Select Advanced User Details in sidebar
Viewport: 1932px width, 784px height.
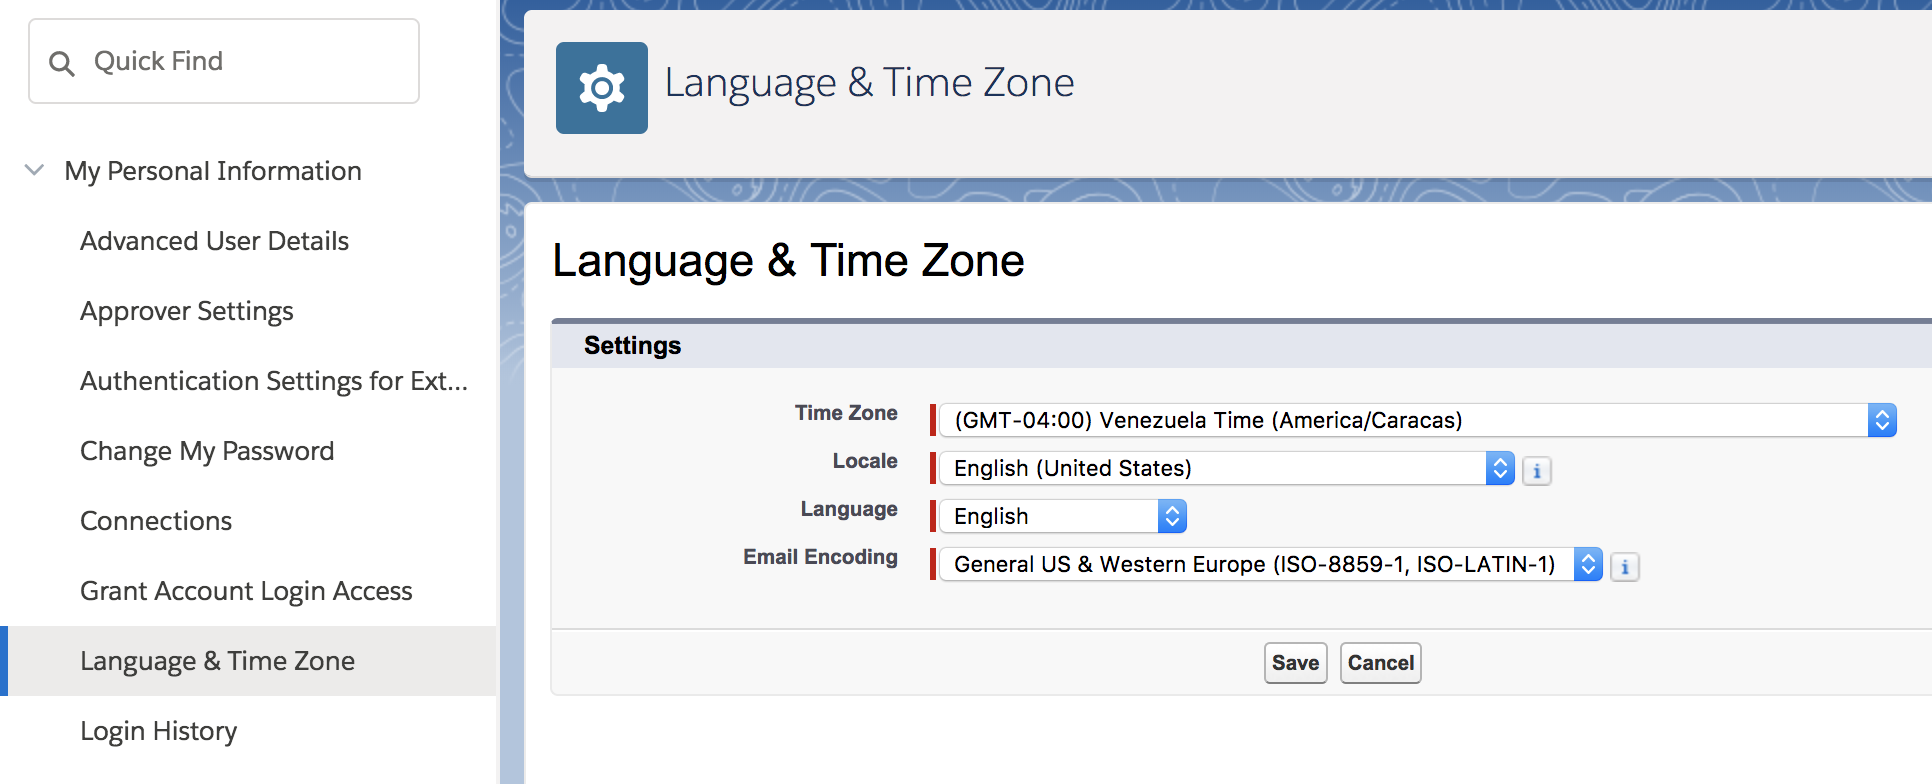point(214,240)
